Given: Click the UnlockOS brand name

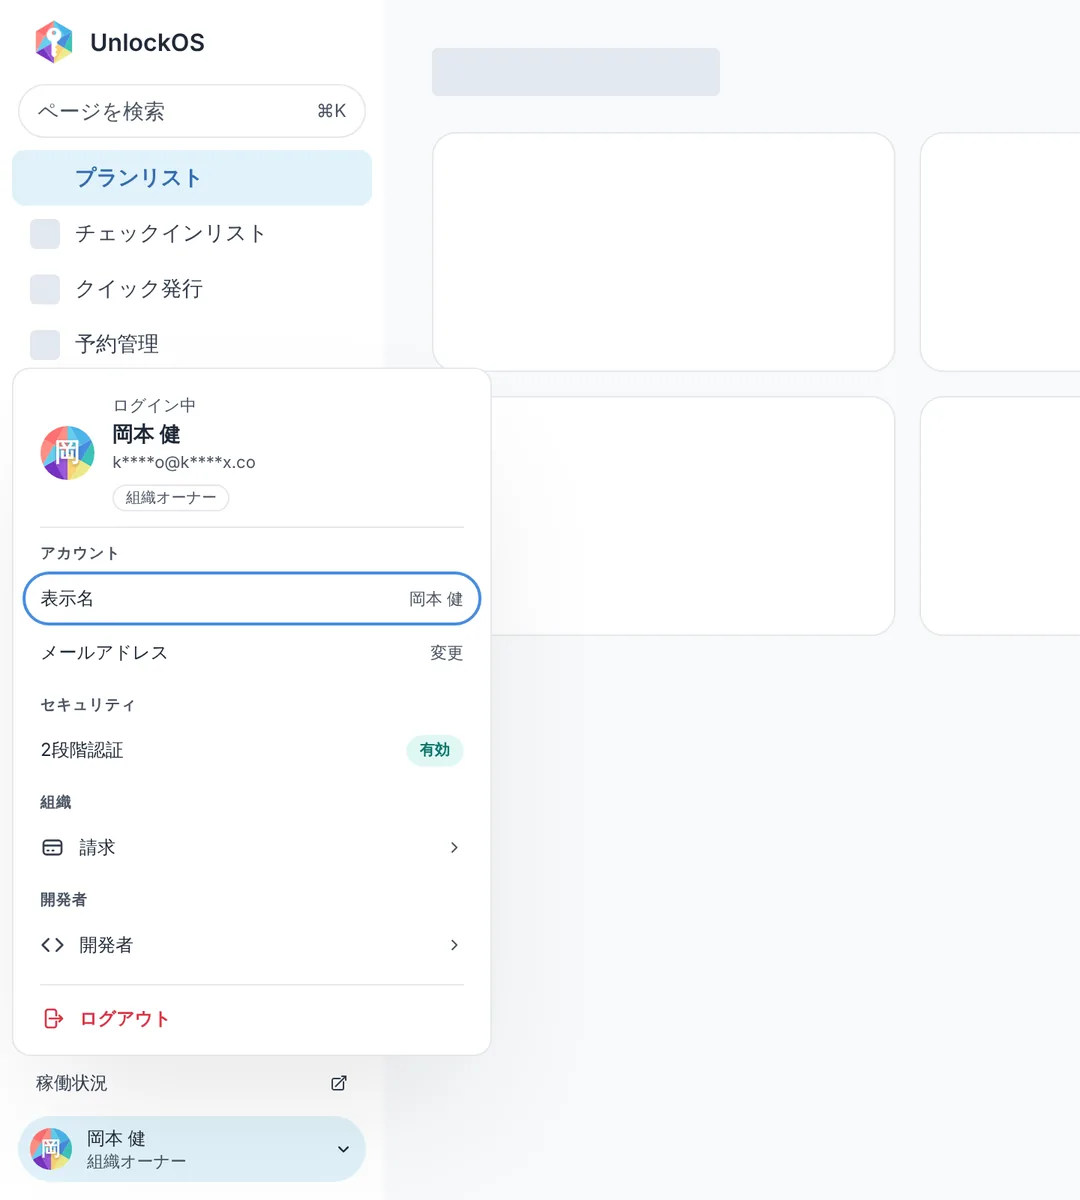Looking at the screenshot, I should 147,42.
